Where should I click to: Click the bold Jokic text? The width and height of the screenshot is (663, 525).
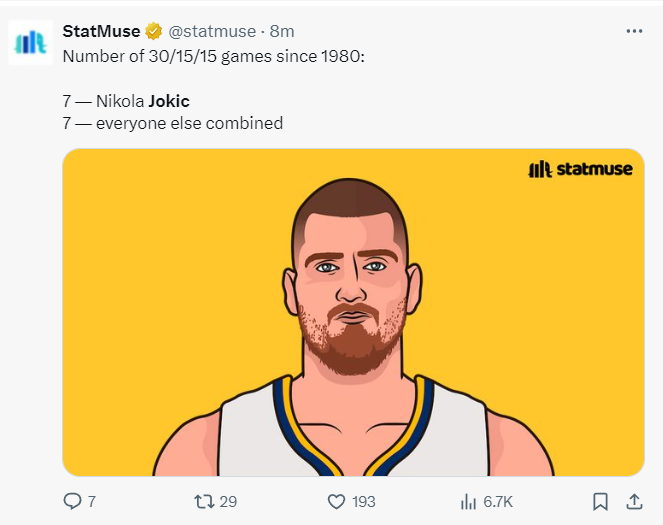(169, 101)
